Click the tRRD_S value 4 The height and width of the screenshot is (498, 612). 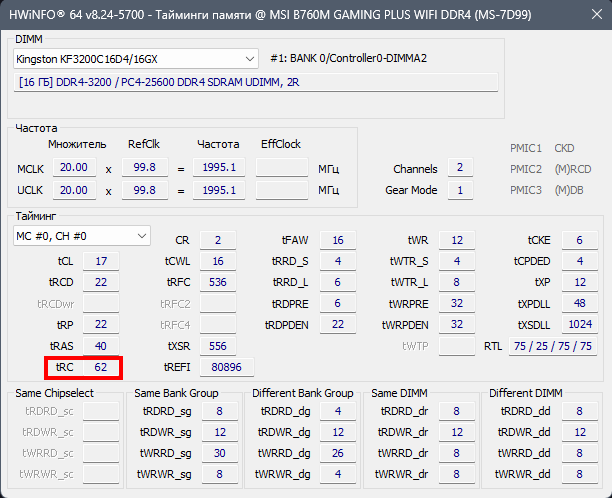coord(338,261)
